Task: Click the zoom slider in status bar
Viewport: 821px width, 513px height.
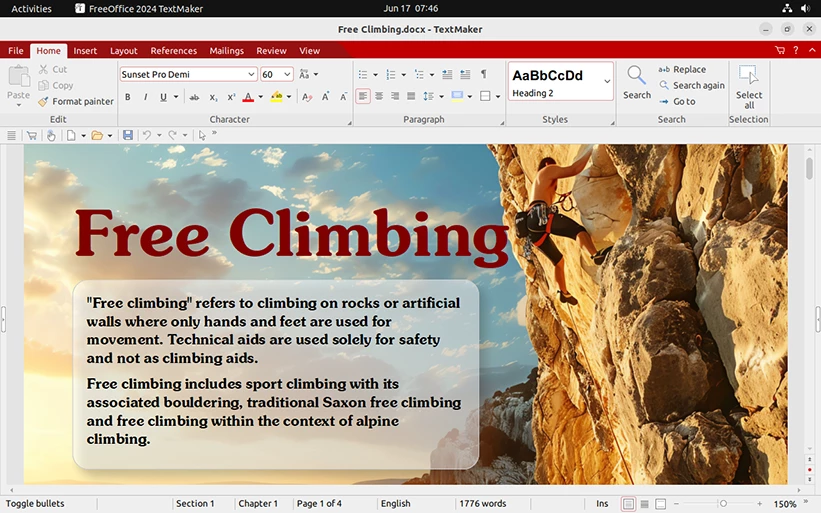Action: point(723,504)
